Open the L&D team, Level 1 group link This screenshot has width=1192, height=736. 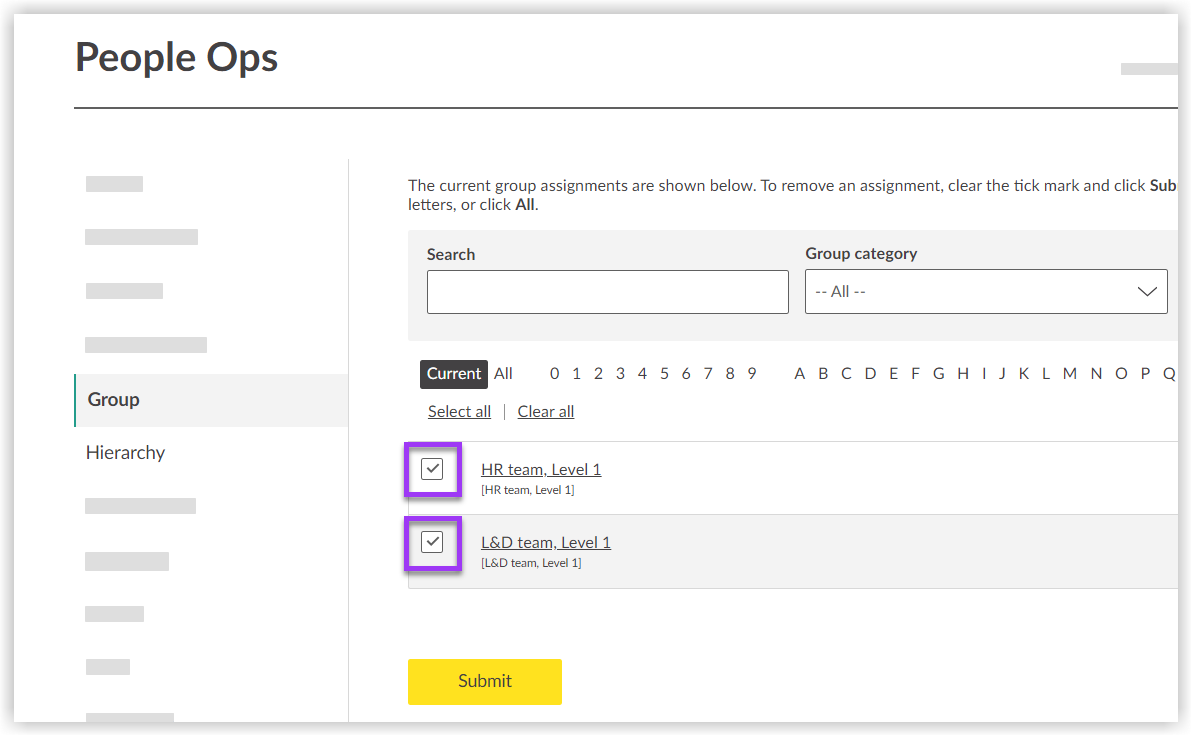tap(546, 541)
